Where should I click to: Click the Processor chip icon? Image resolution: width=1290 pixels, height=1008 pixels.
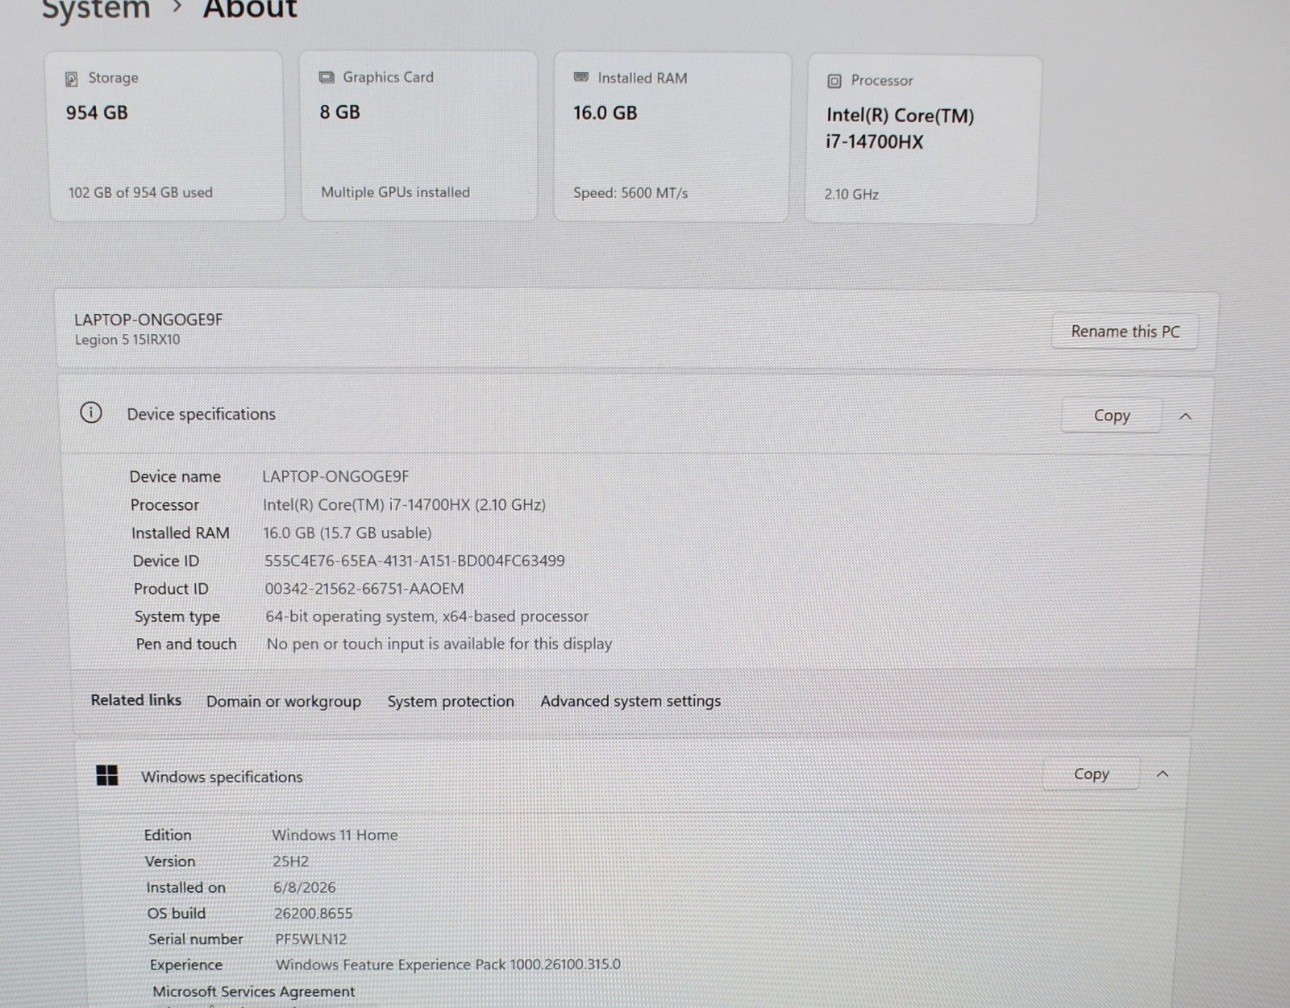[x=834, y=81]
